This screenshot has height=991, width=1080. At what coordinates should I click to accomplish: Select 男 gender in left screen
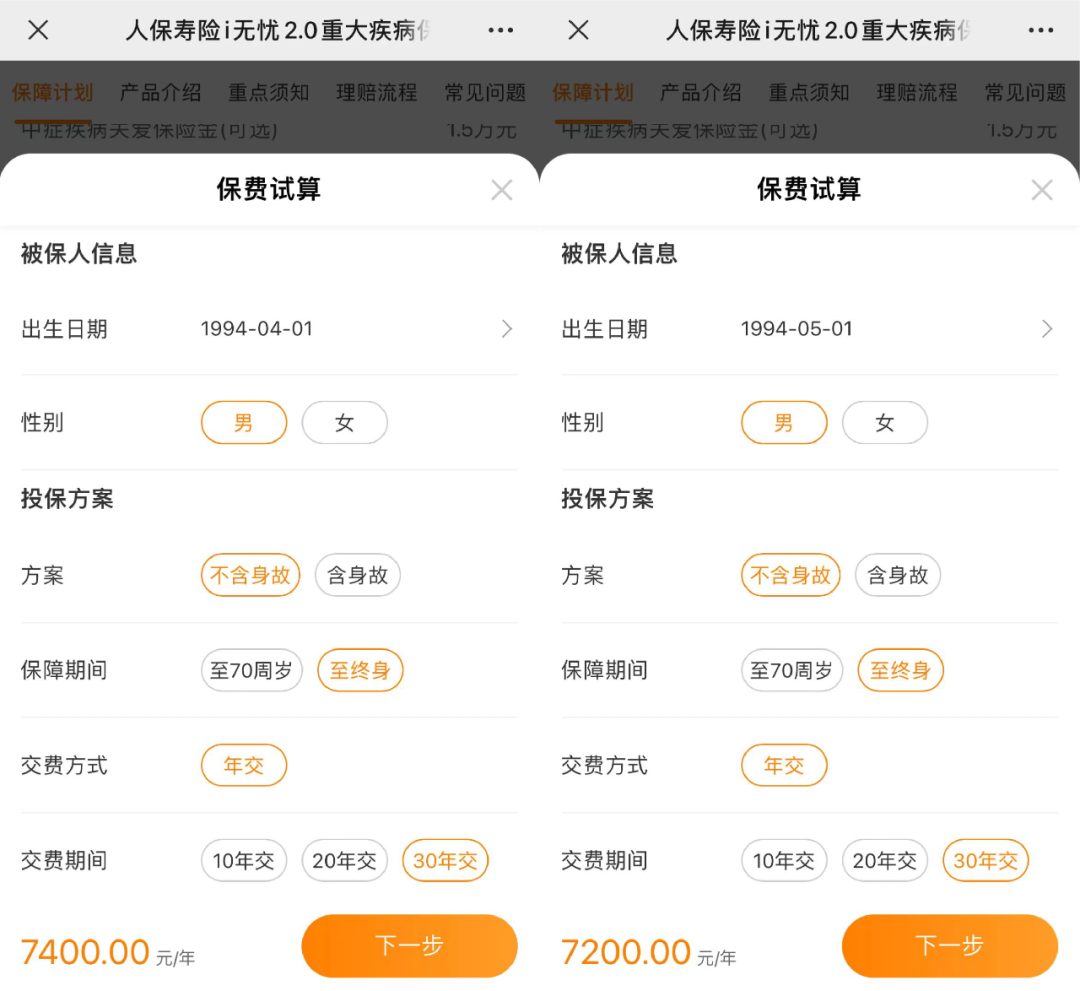tap(244, 423)
